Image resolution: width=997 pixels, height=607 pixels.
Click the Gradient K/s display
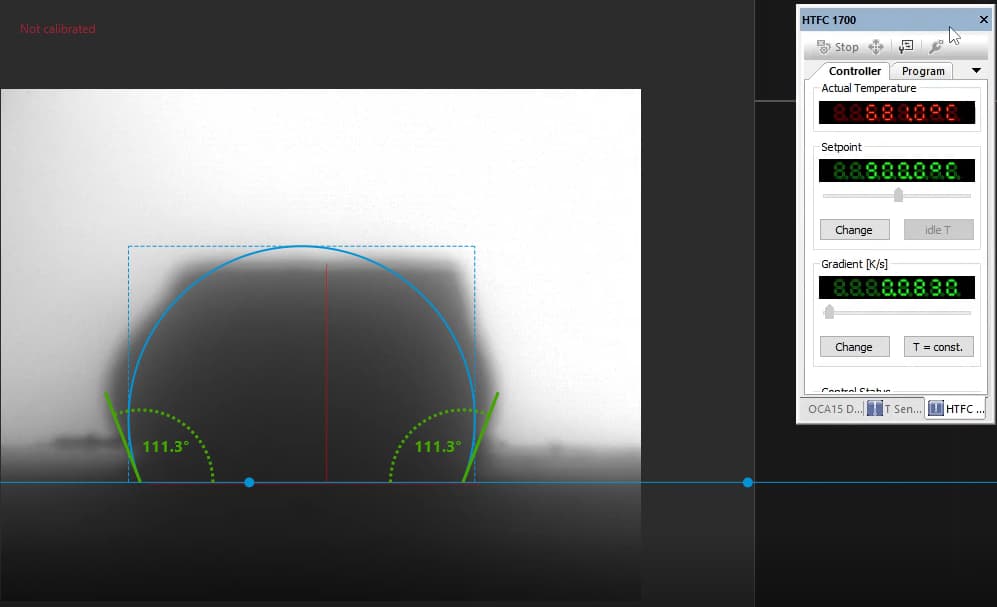click(897, 287)
